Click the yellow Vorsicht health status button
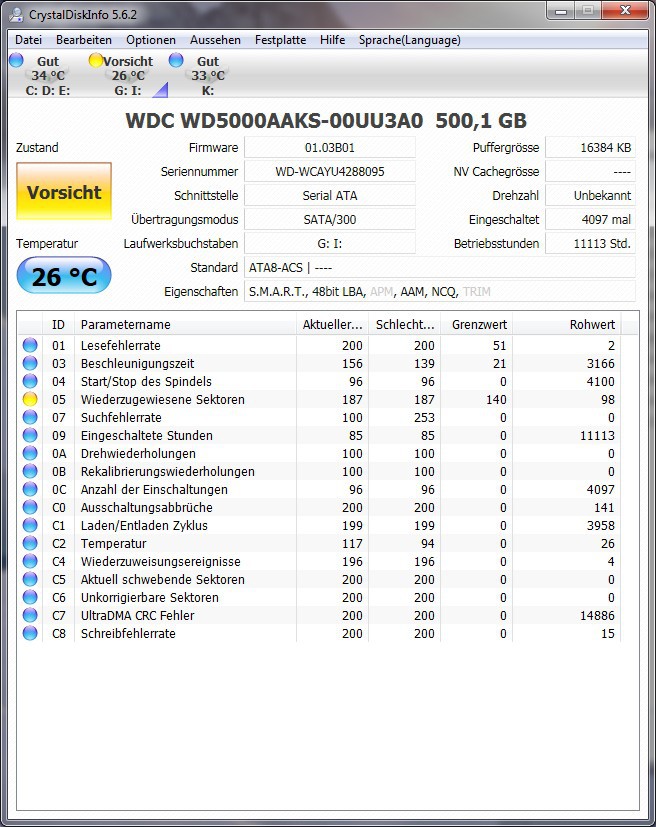 [x=64, y=191]
